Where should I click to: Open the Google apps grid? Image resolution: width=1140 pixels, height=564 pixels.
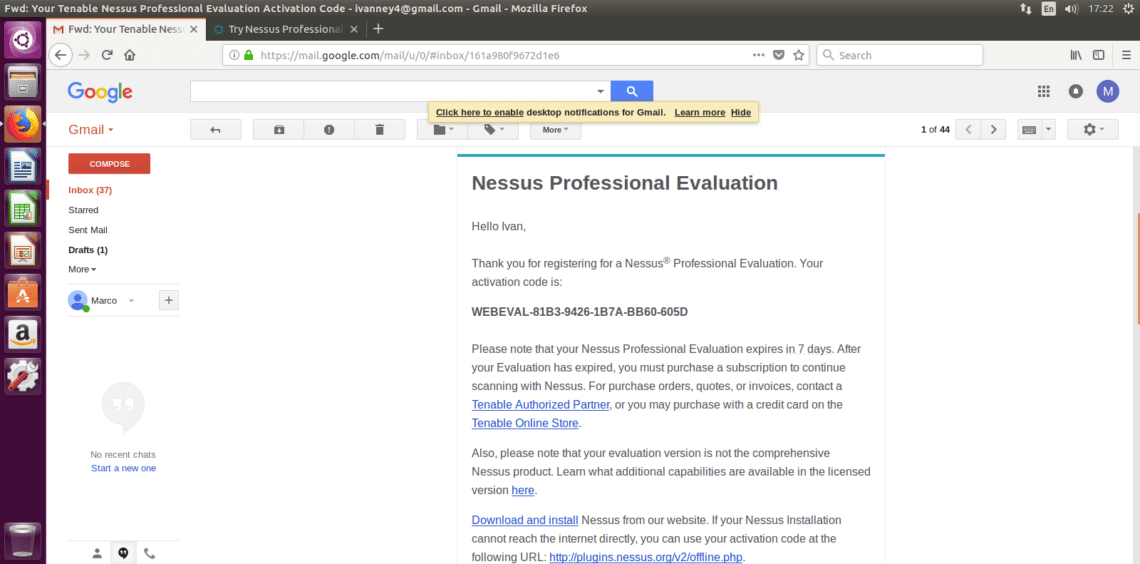click(x=1044, y=91)
